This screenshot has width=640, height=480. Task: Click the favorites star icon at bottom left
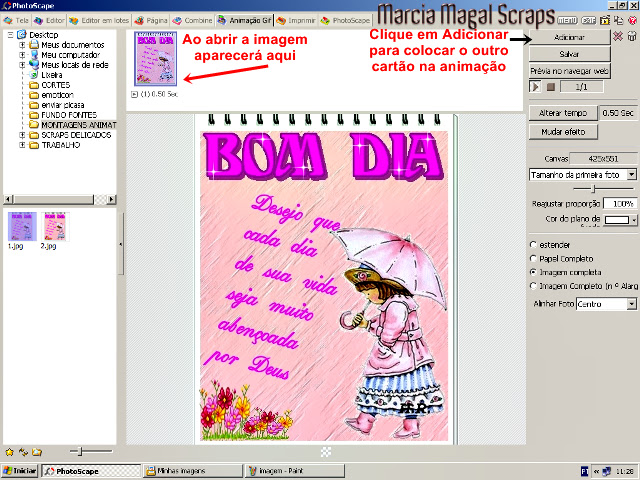(x=9, y=452)
